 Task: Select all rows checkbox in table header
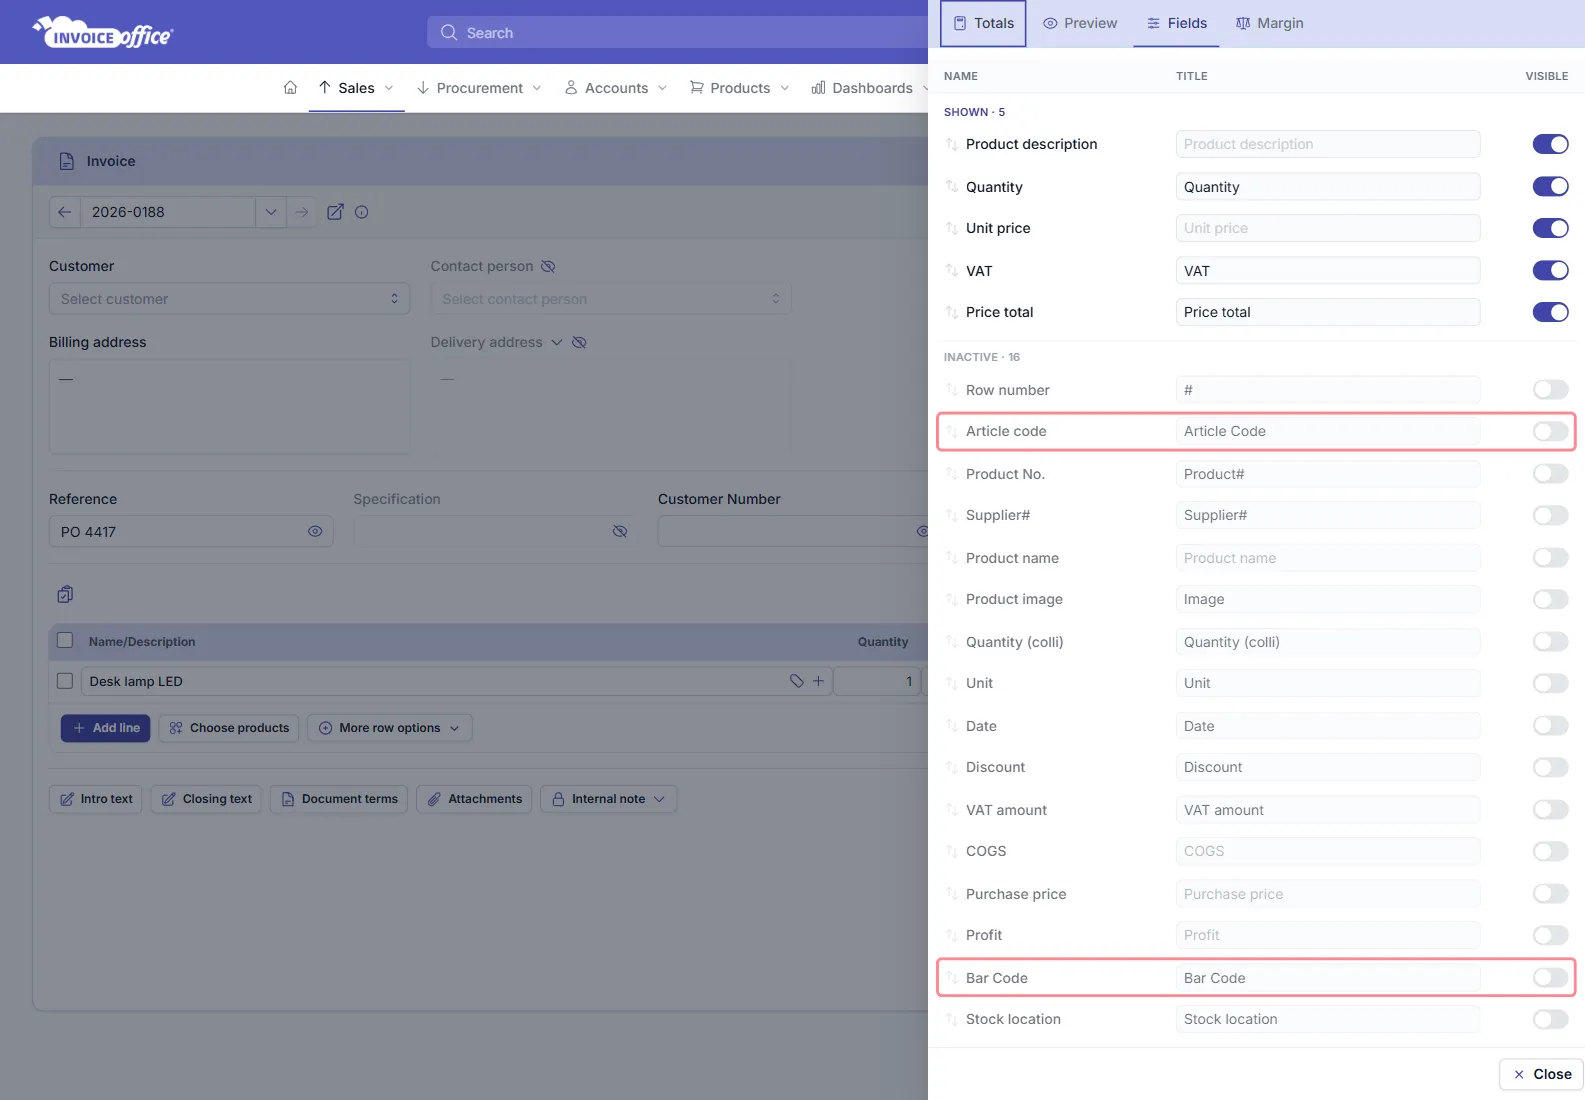pos(65,641)
